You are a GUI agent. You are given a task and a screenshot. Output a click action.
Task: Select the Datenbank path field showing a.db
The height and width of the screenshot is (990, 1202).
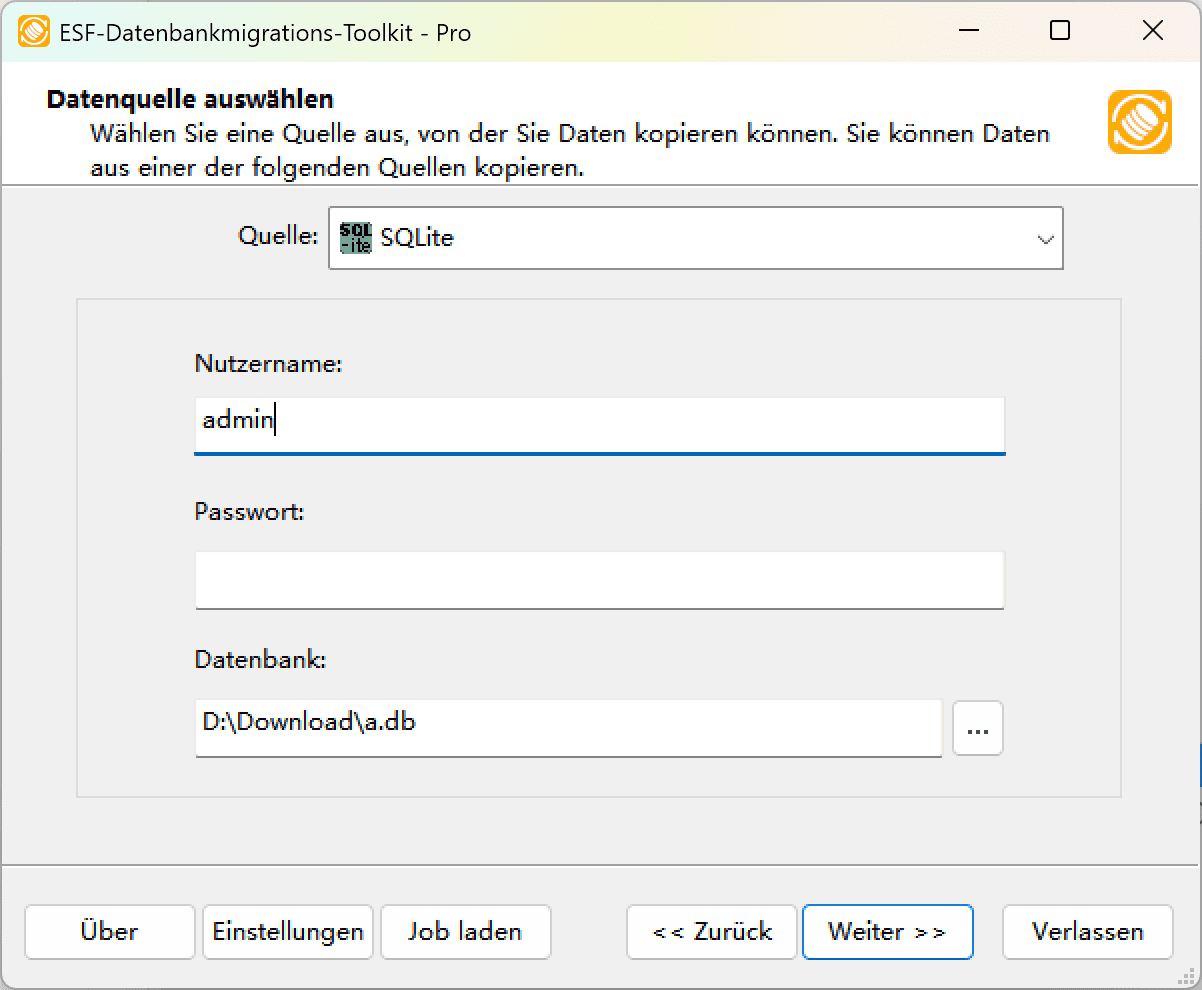(568, 728)
